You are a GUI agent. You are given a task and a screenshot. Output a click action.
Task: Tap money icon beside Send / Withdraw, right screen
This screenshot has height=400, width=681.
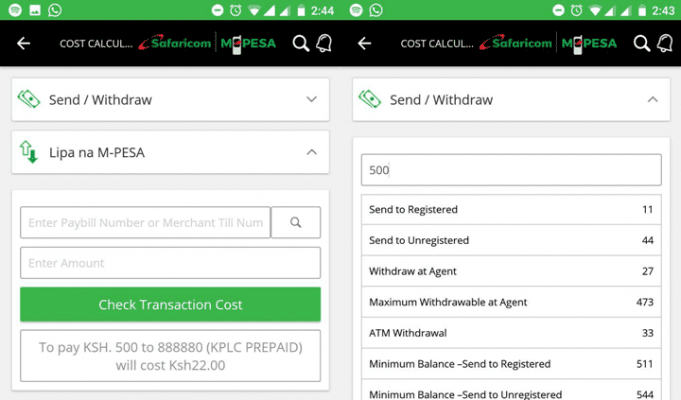point(370,99)
